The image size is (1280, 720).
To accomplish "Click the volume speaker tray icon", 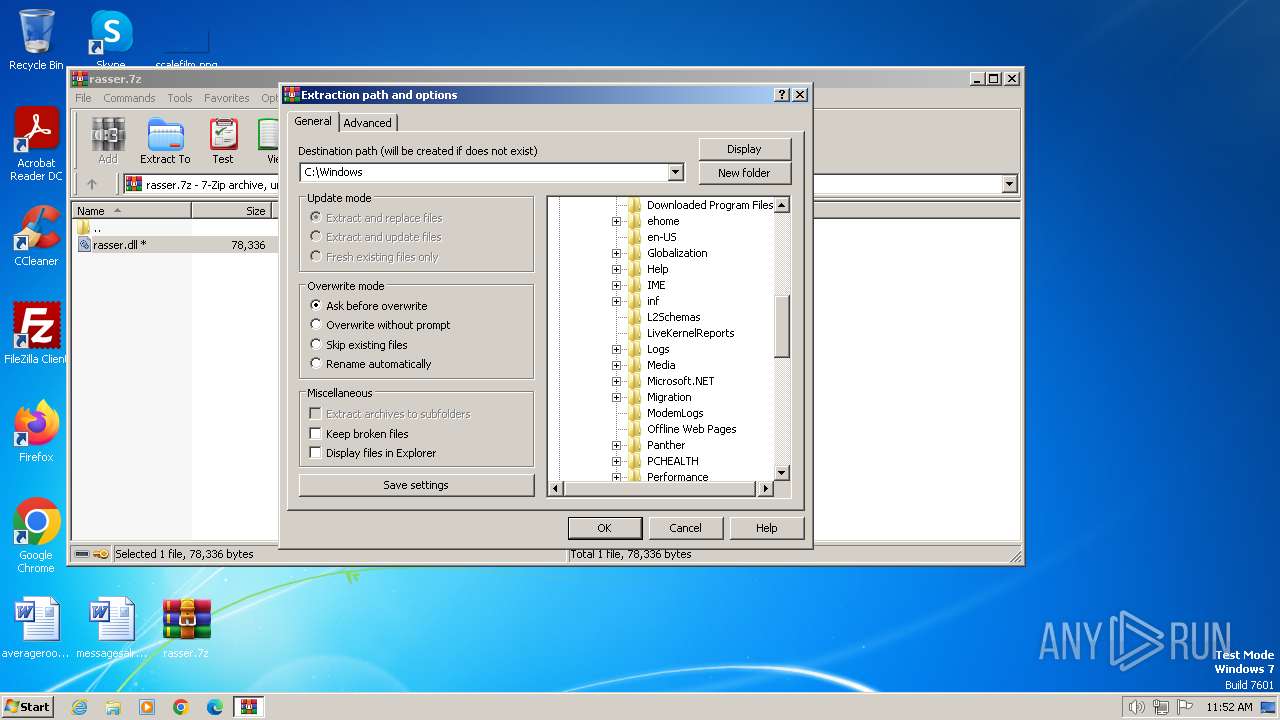I will 1136,707.
